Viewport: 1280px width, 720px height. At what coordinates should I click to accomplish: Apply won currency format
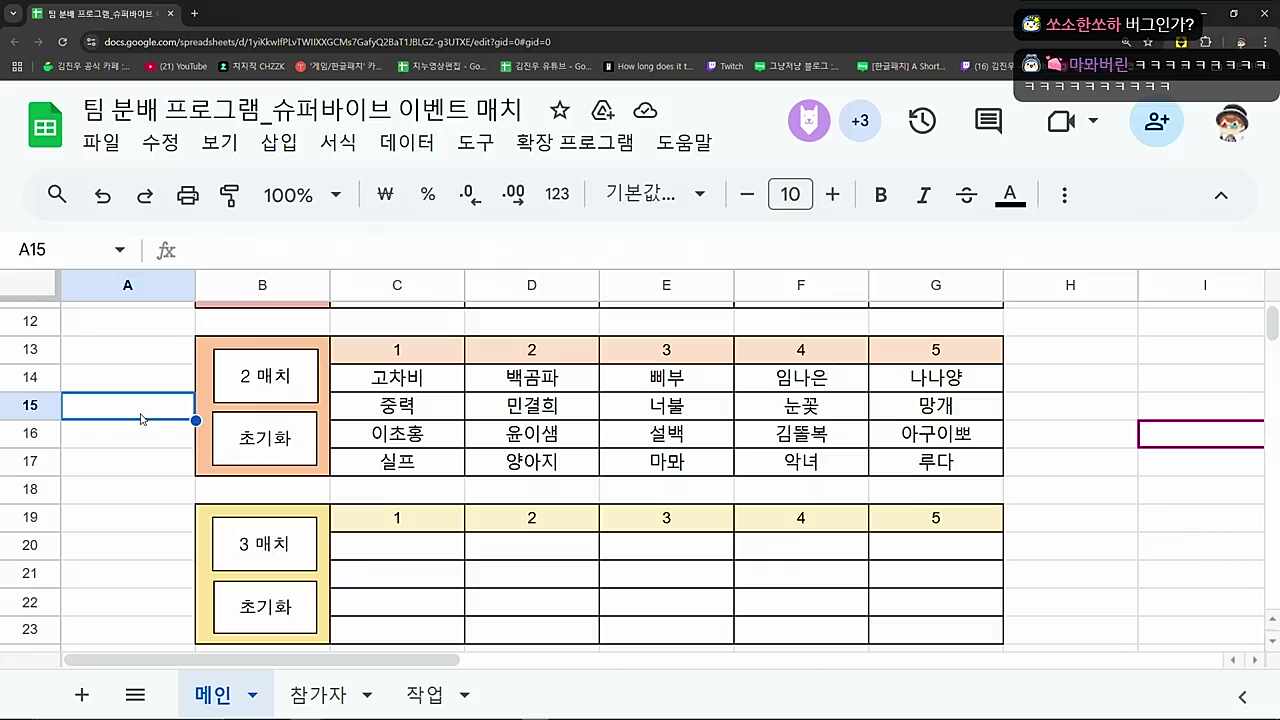(385, 195)
